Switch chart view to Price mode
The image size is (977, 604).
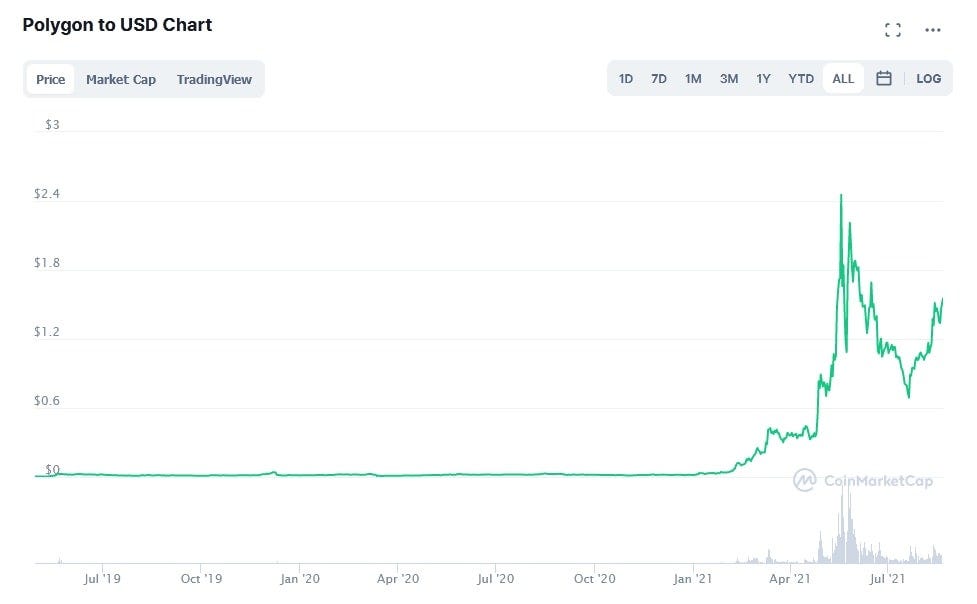(50, 78)
